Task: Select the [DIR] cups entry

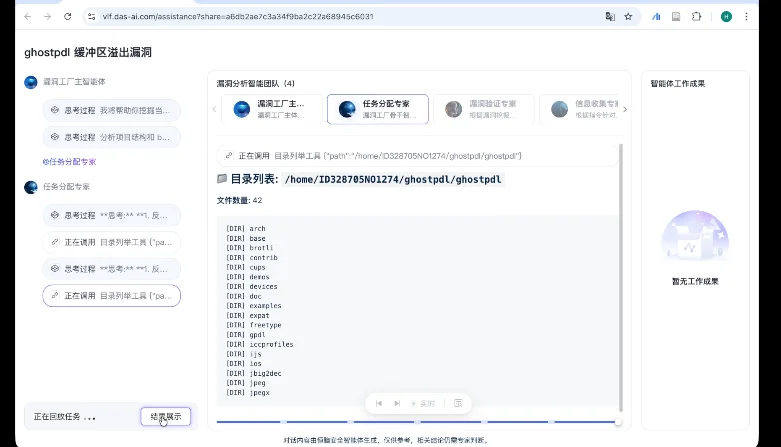Action: click(246, 268)
